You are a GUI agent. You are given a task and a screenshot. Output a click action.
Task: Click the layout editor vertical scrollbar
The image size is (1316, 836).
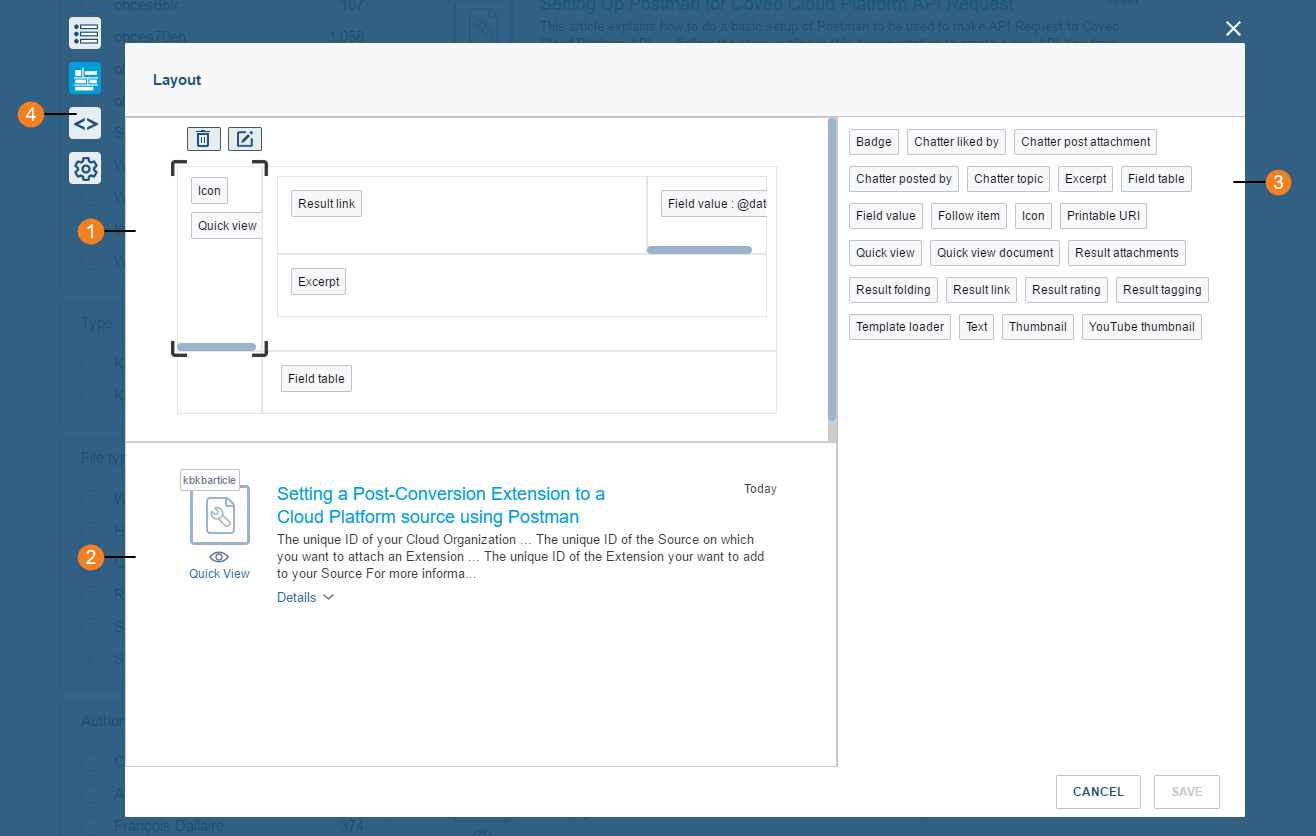point(832,269)
